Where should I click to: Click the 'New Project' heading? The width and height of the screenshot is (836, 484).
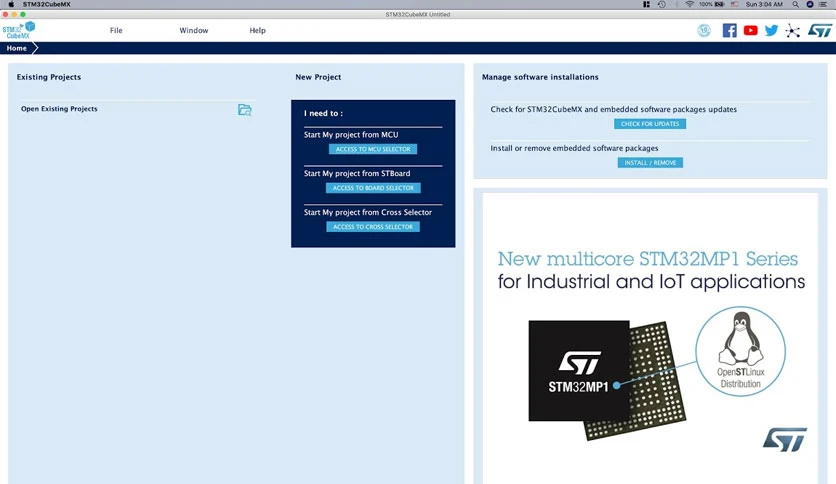(318, 77)
